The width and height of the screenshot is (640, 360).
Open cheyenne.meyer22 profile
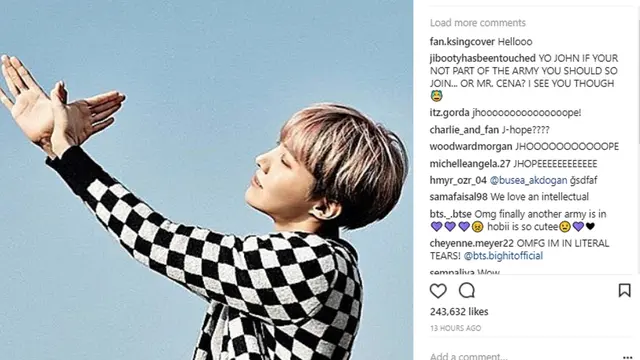tap(471, 243)
